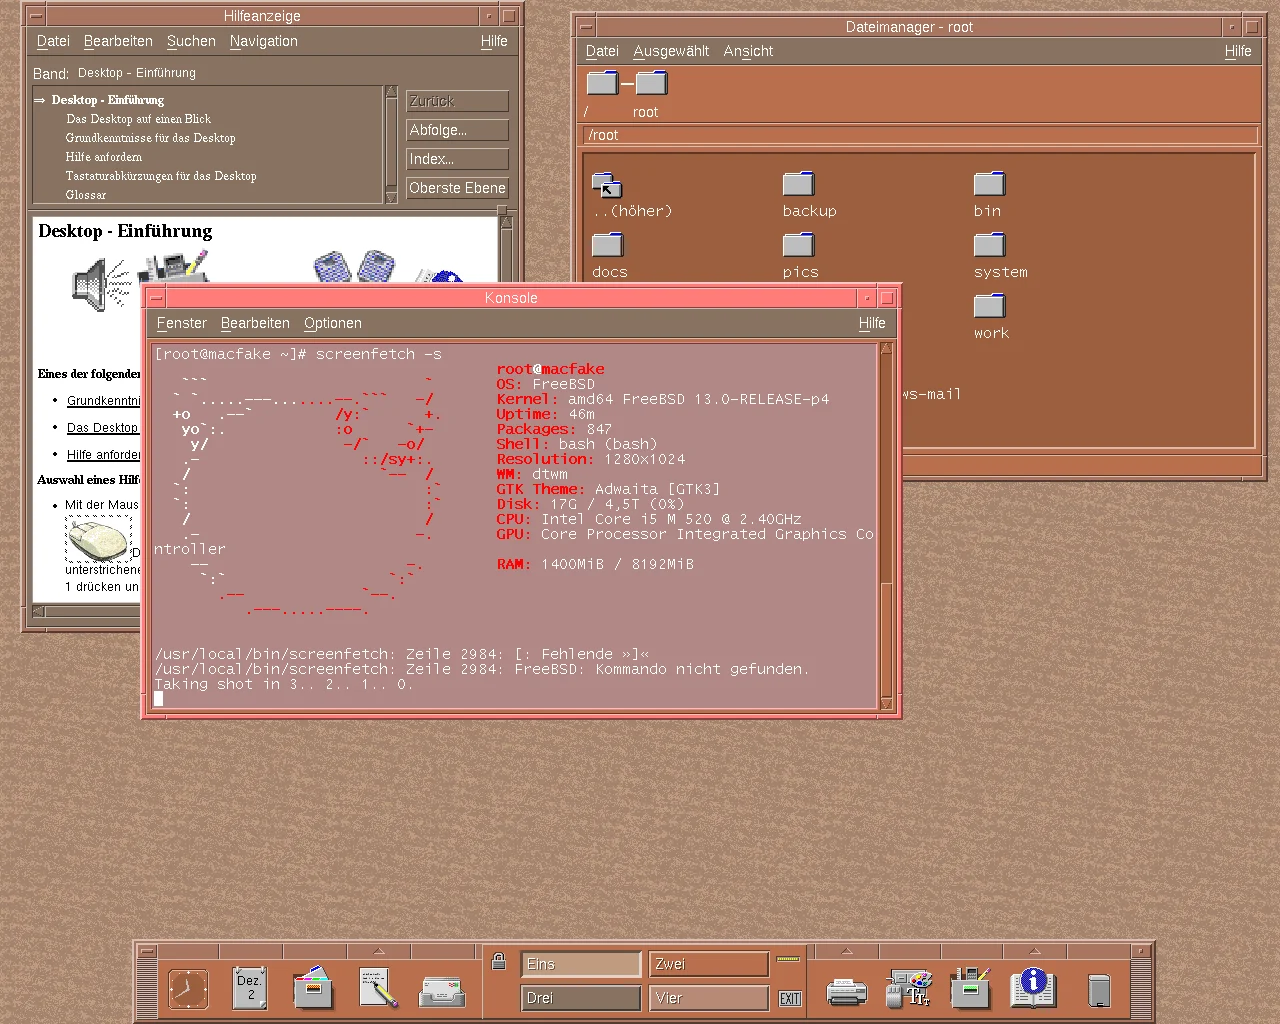Viewport: 1280px width, 1024px height.
Task: Open the Style Manager palette icon
Action: coord(910,988)
